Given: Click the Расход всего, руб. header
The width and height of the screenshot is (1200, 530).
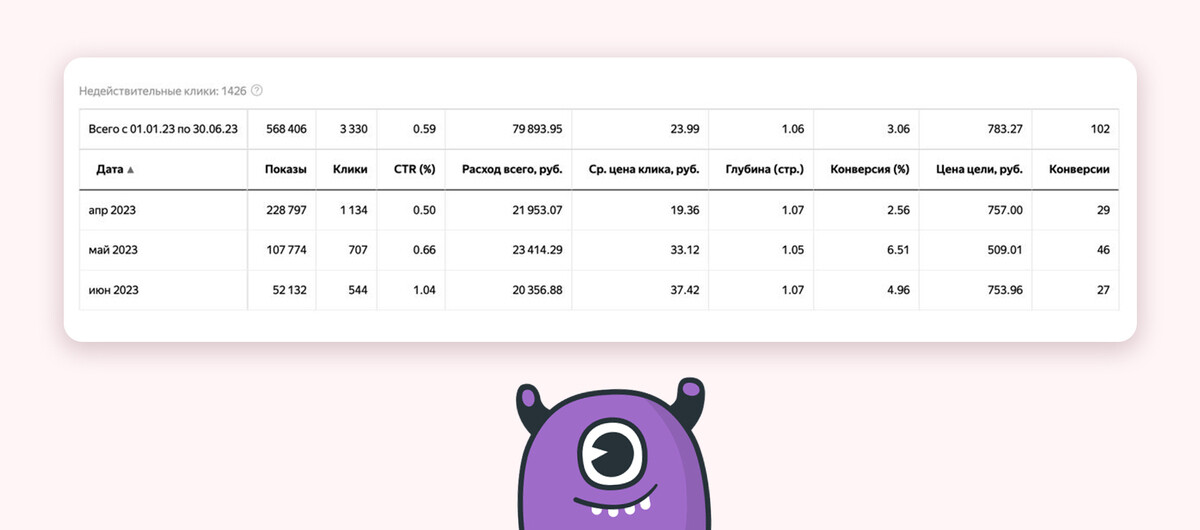Looking at the screenshot, I should pyautogui.click(x=512, y=169).
